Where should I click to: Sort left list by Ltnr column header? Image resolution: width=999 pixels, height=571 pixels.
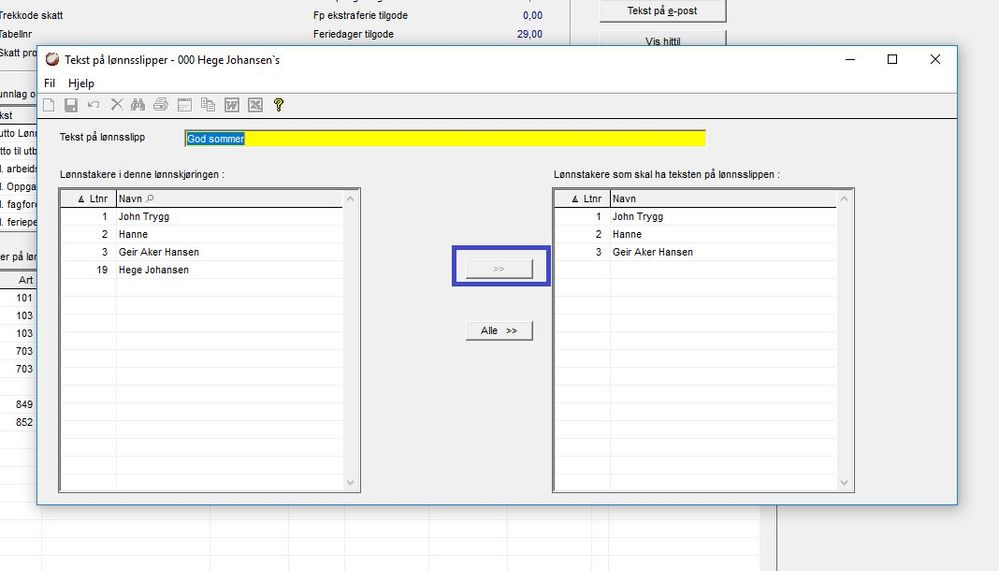point(89,199)
